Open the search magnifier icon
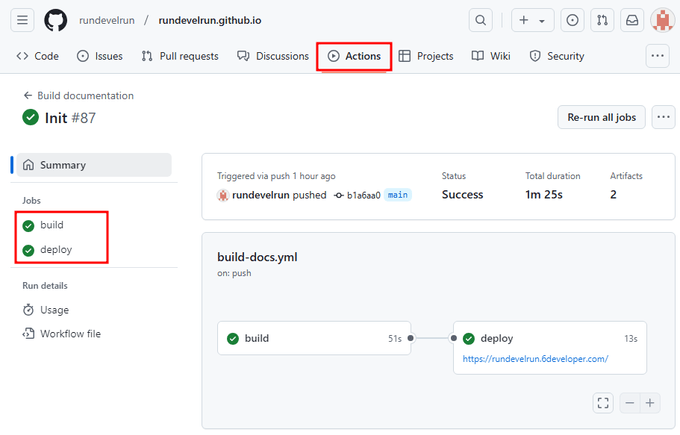The image size is (680, 435). click(x=482, y=20)
